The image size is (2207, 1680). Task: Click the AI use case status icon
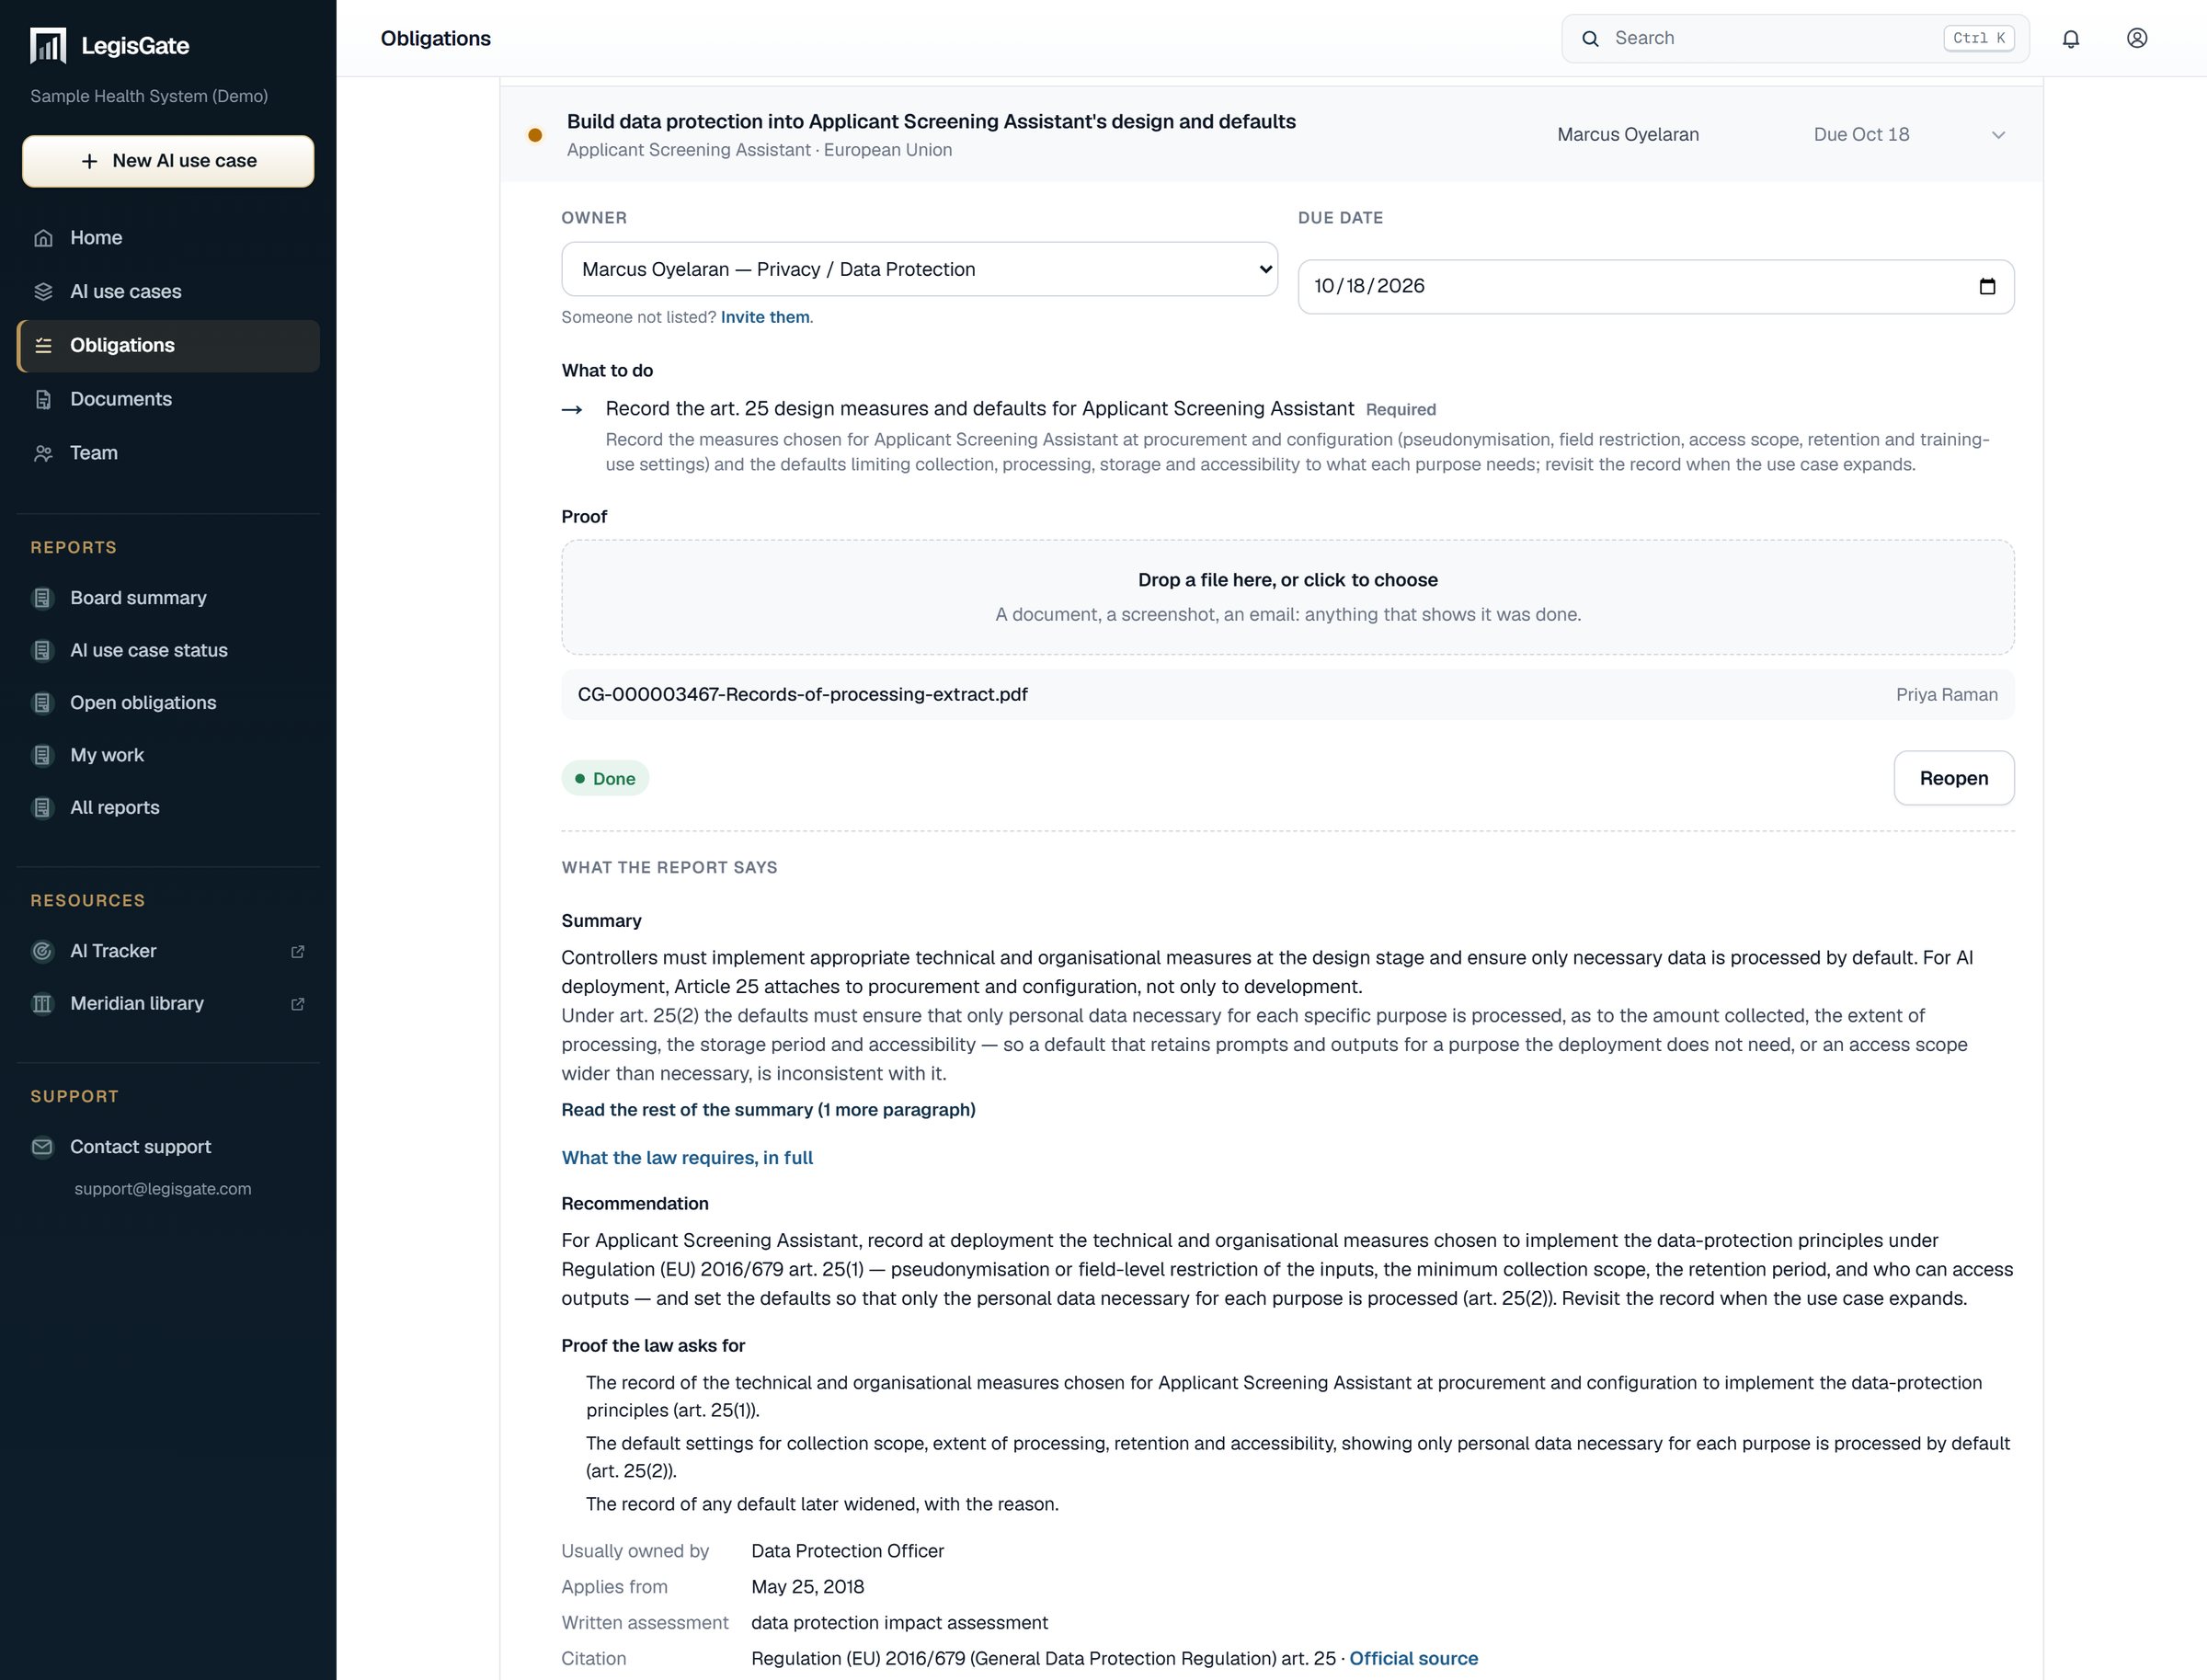(x=42, y=650)
